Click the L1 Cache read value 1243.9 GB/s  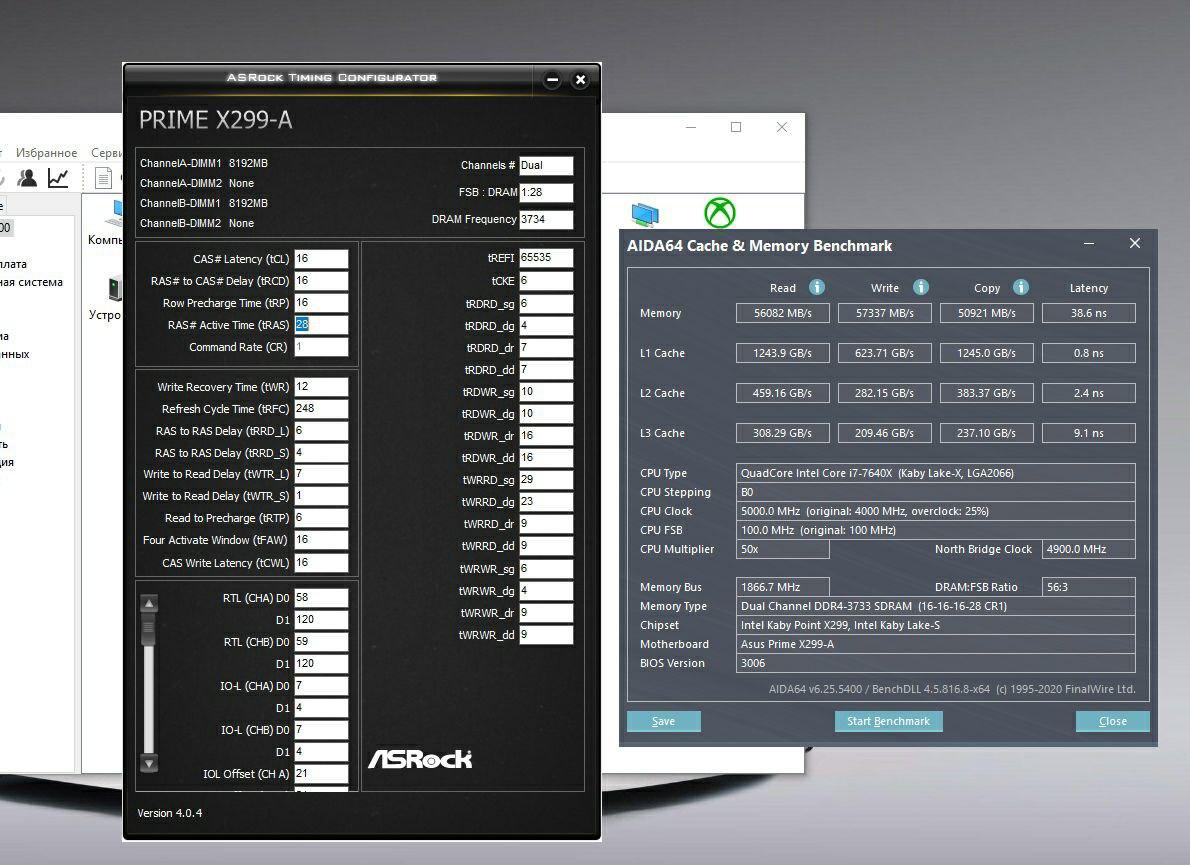coord(782,353)
